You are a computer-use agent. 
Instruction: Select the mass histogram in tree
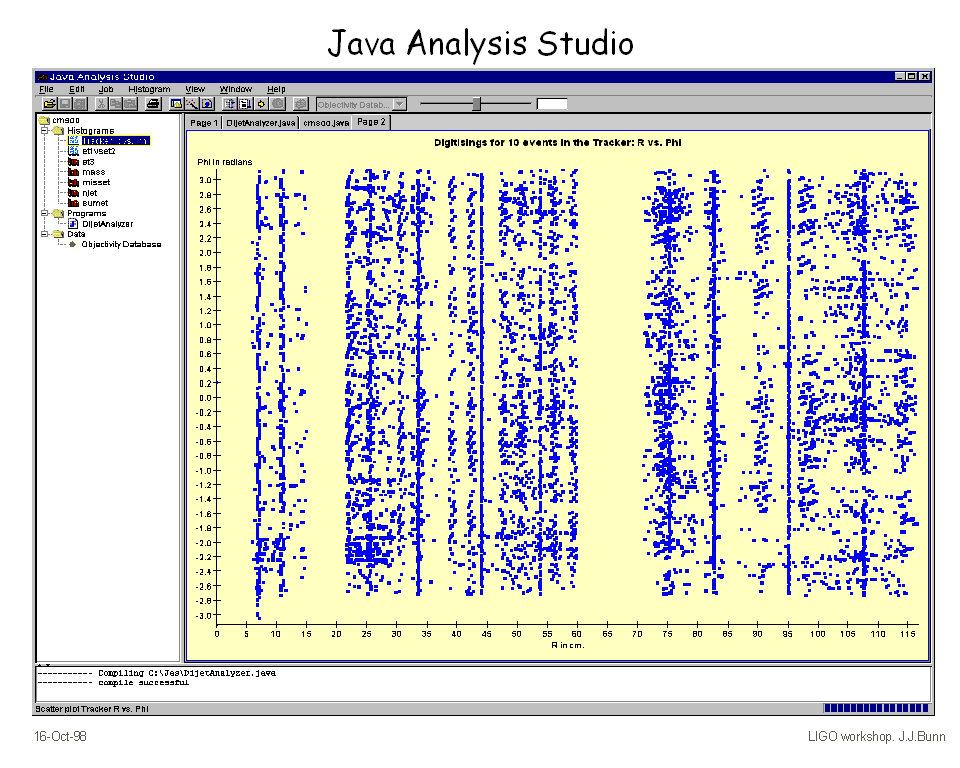click(93, 172)
